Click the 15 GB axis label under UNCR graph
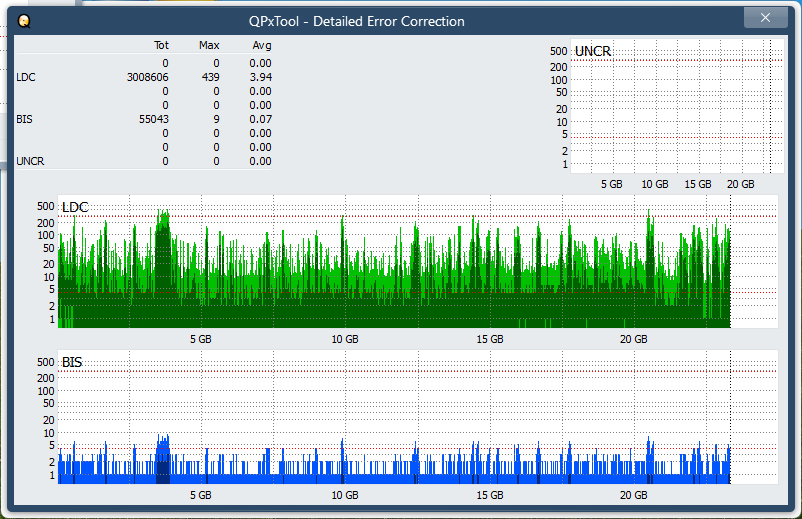This screenshot has height=519, width=802. (698, 184)
